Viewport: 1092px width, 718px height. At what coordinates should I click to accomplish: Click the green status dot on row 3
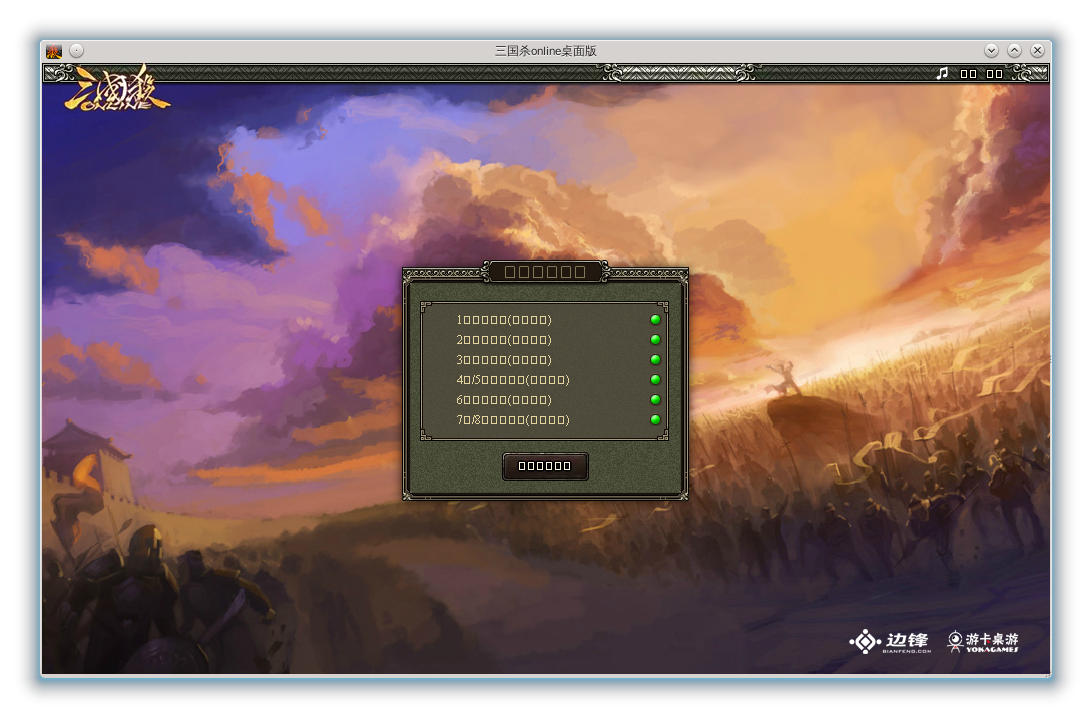tap(655, 360)
